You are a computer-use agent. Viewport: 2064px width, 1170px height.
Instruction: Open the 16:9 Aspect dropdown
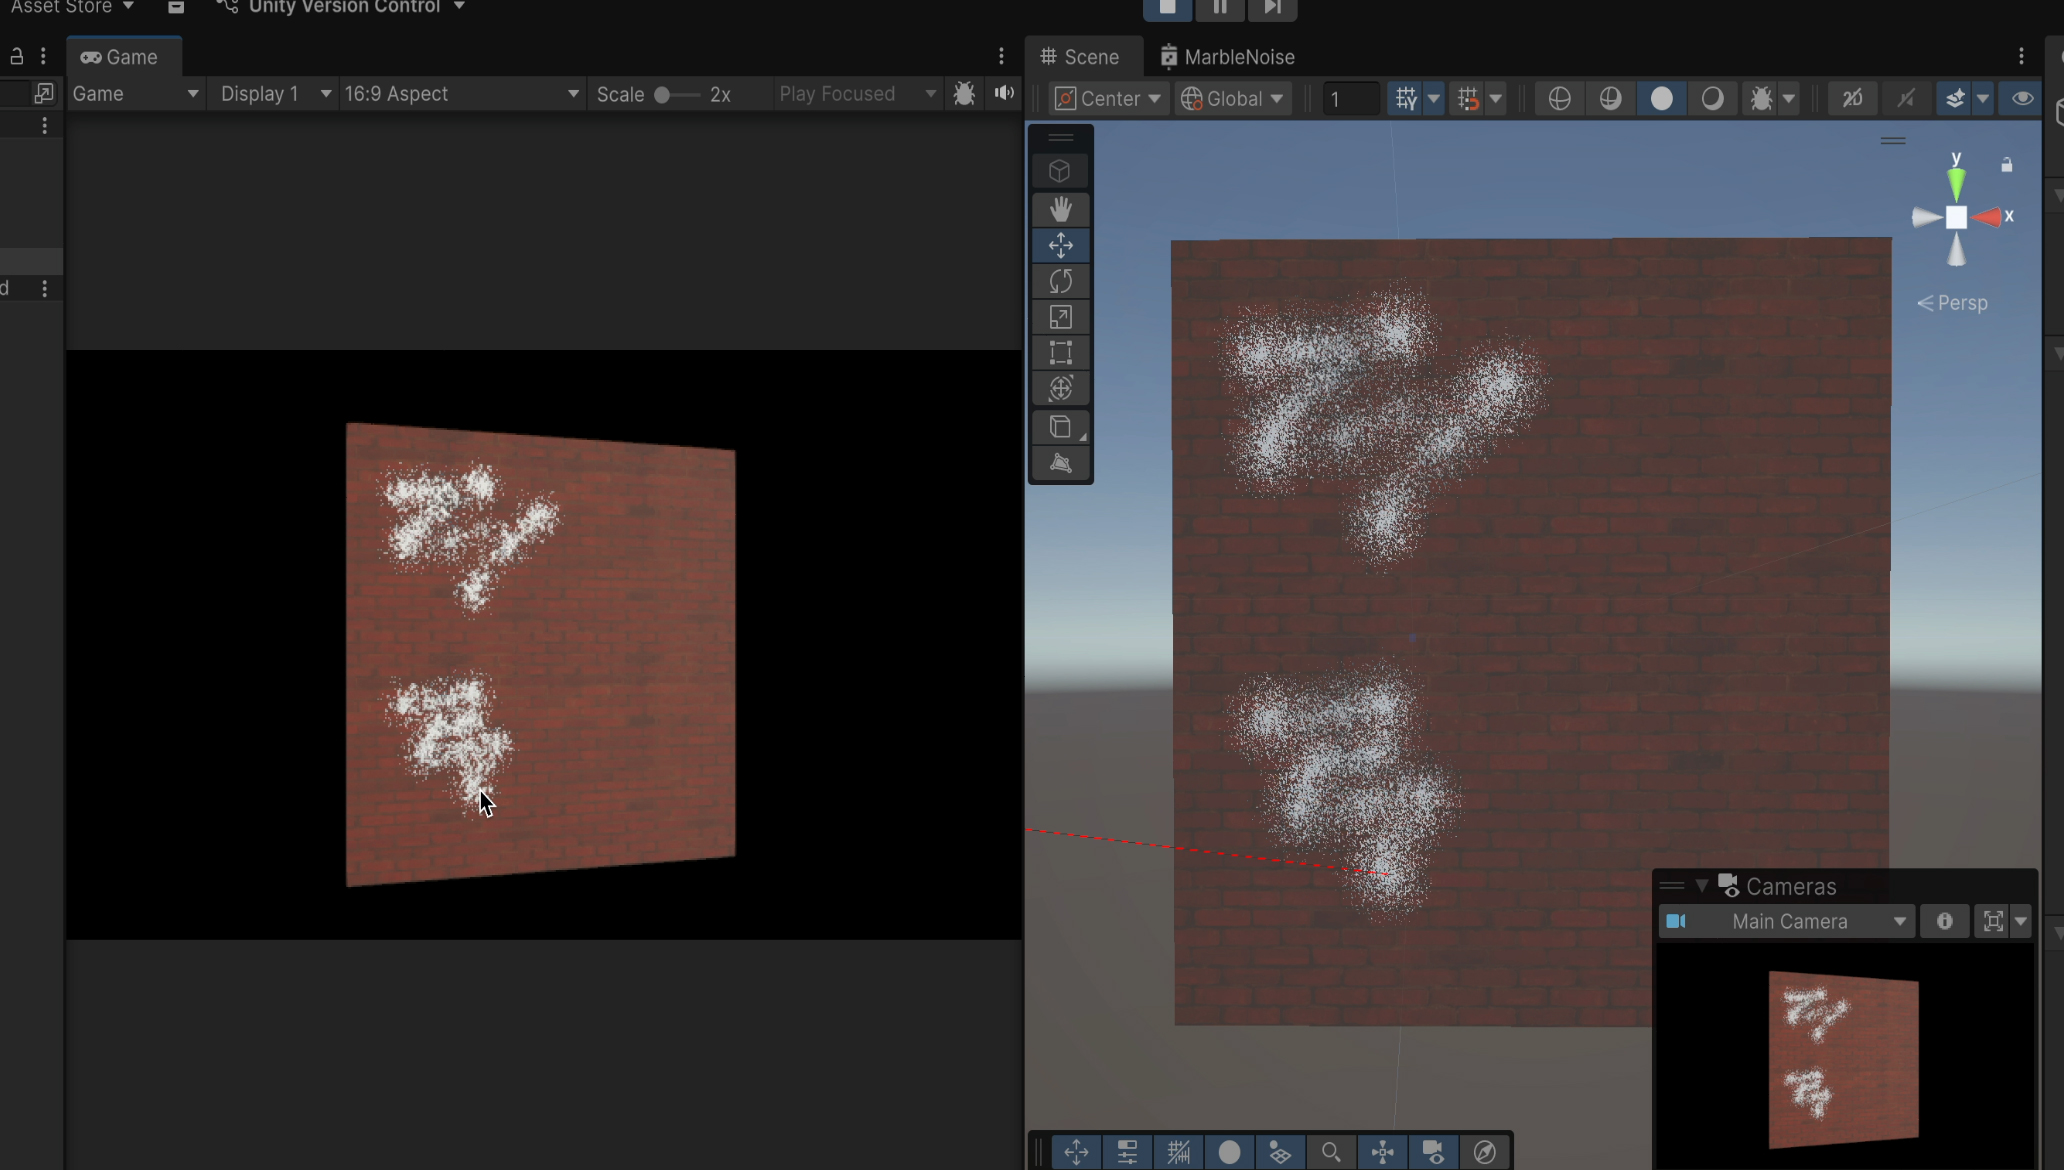click(x=461, y=93)
